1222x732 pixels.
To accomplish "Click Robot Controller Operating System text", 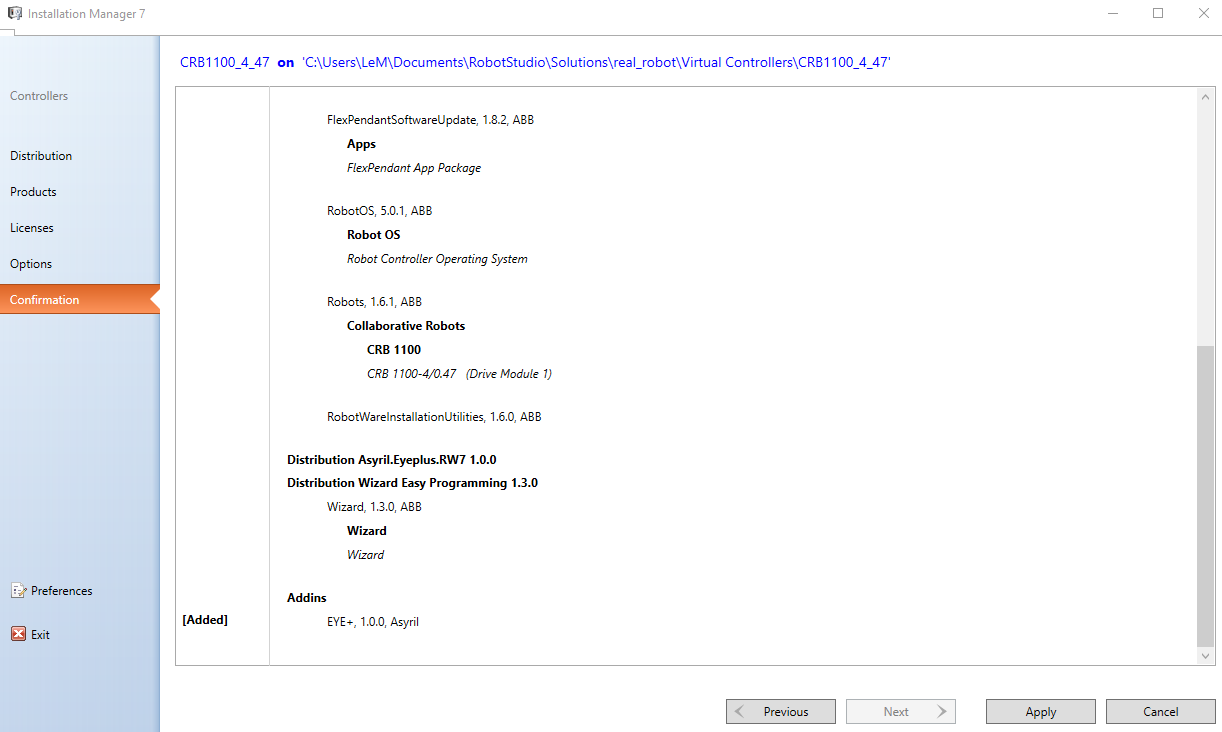I will pos(437,259).
